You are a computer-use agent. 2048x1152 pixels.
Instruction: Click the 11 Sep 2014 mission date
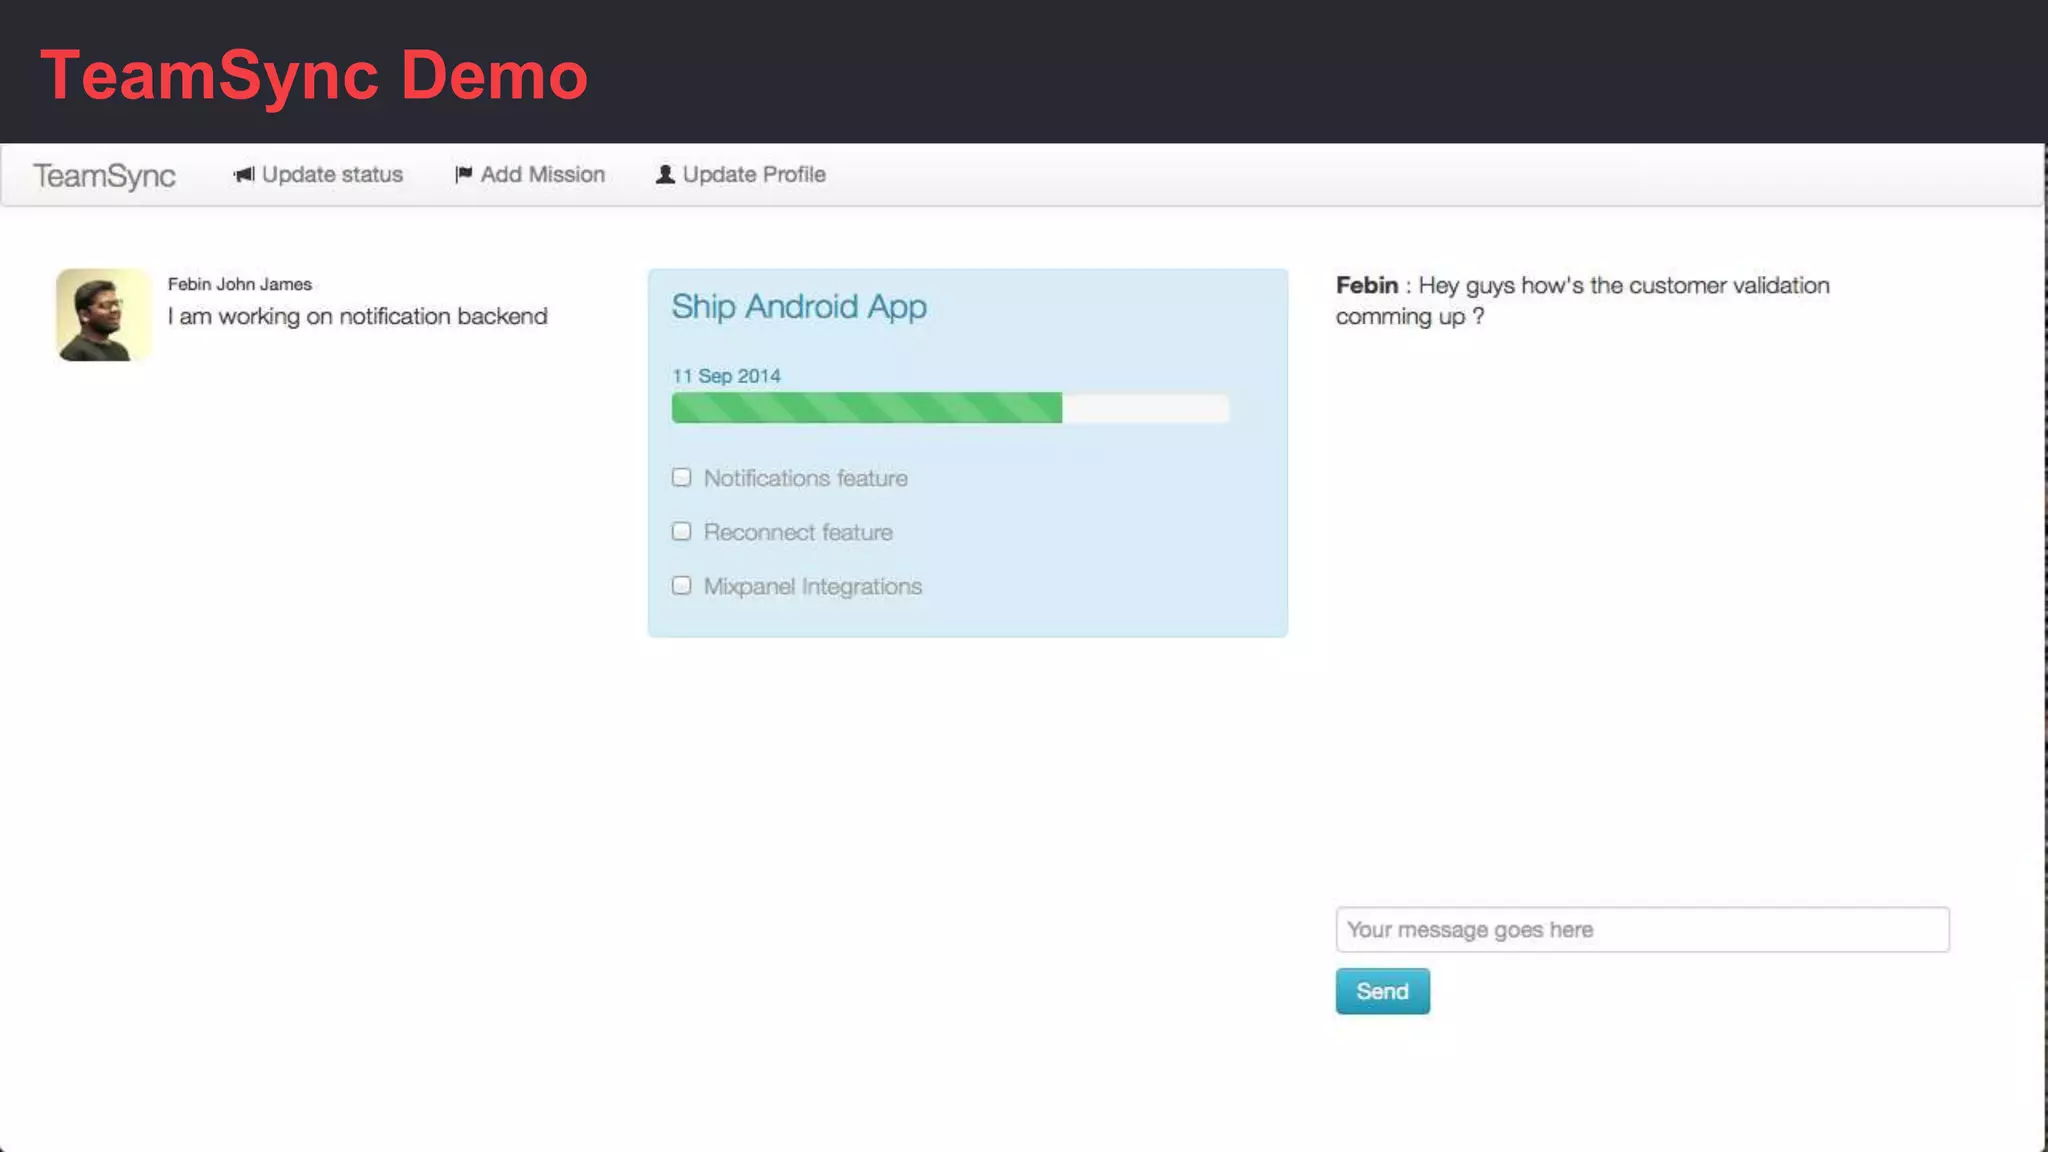tap(726, 376)
